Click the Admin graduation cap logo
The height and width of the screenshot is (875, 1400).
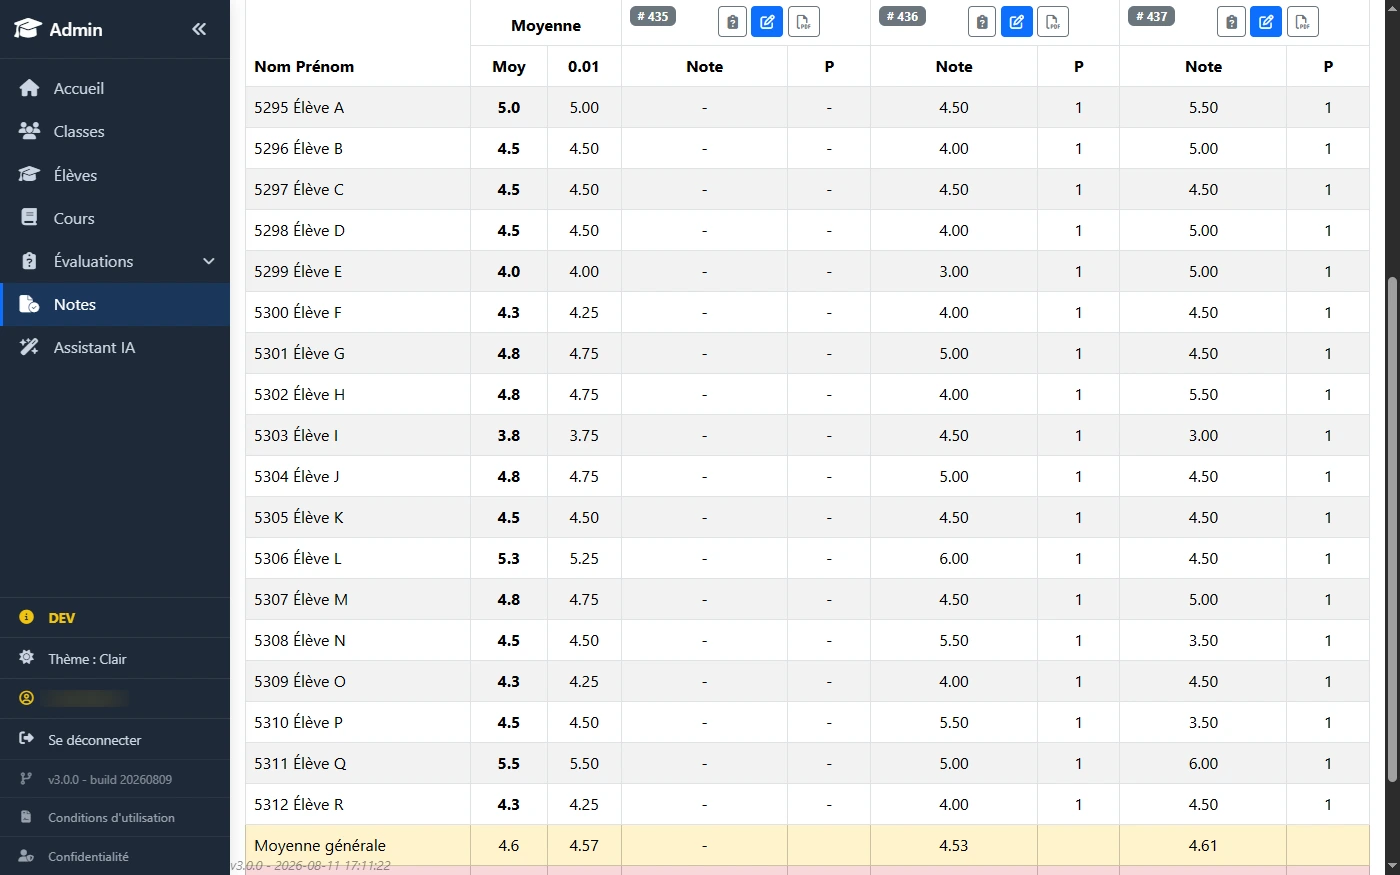(28, 29)
